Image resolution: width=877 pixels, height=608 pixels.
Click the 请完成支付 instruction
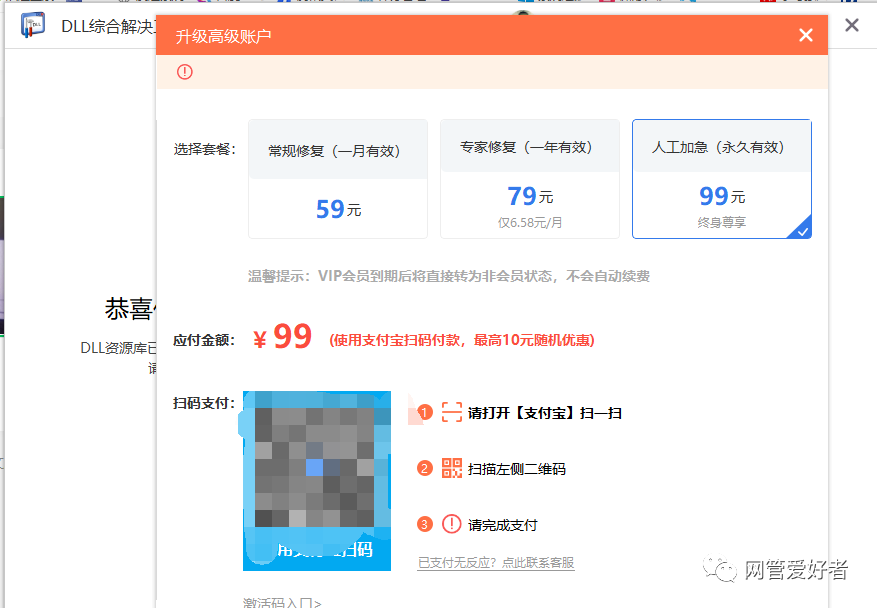coord(502,525)
